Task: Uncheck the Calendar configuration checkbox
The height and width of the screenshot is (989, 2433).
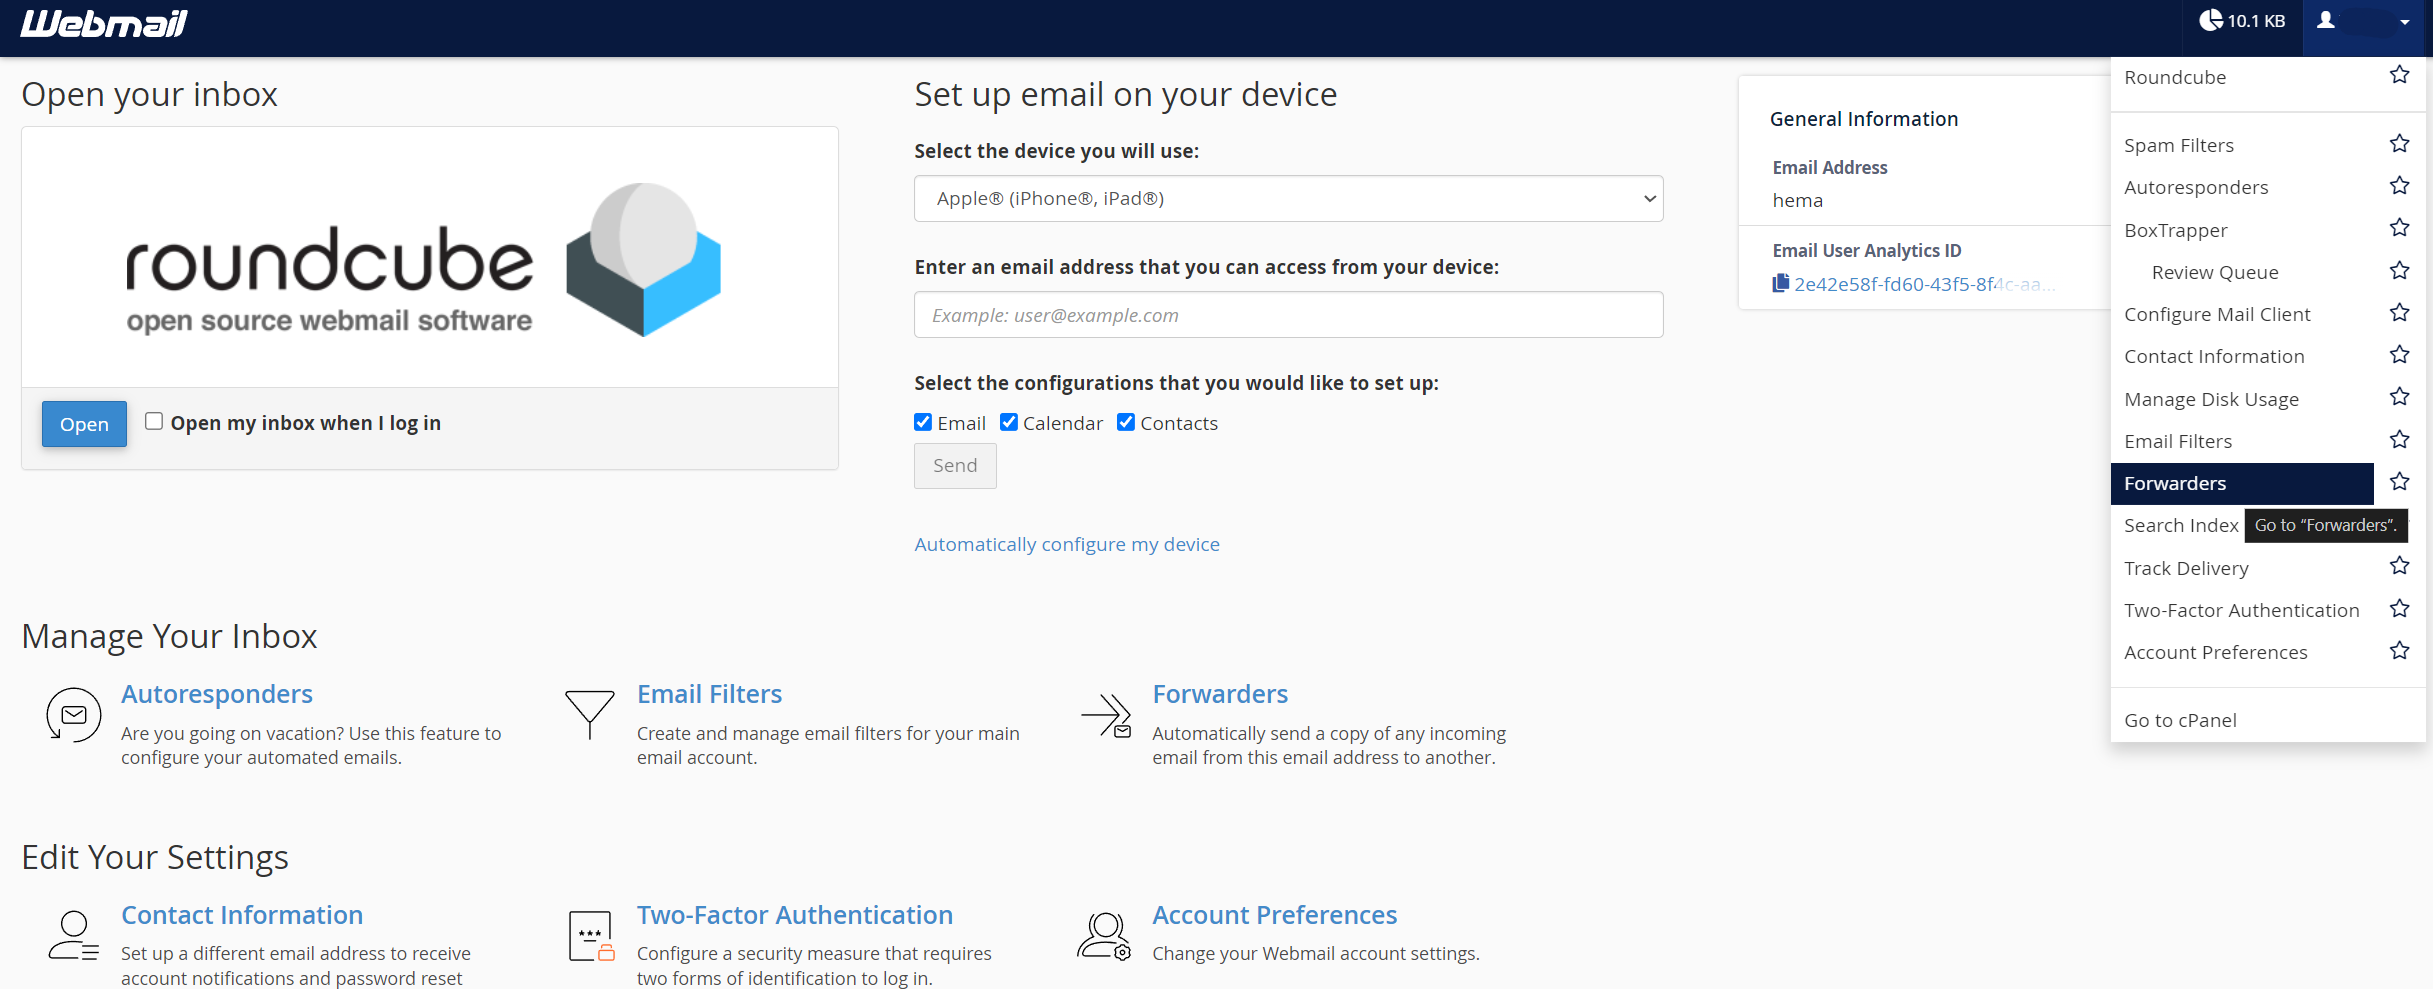Action: [1009, 422]
